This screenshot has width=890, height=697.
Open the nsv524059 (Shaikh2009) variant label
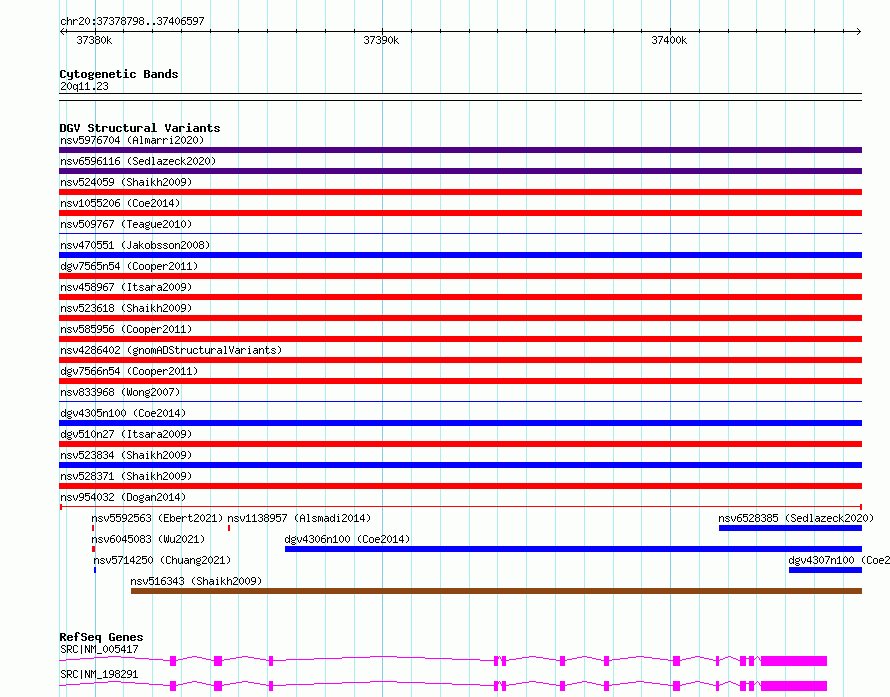click(126, 182)
